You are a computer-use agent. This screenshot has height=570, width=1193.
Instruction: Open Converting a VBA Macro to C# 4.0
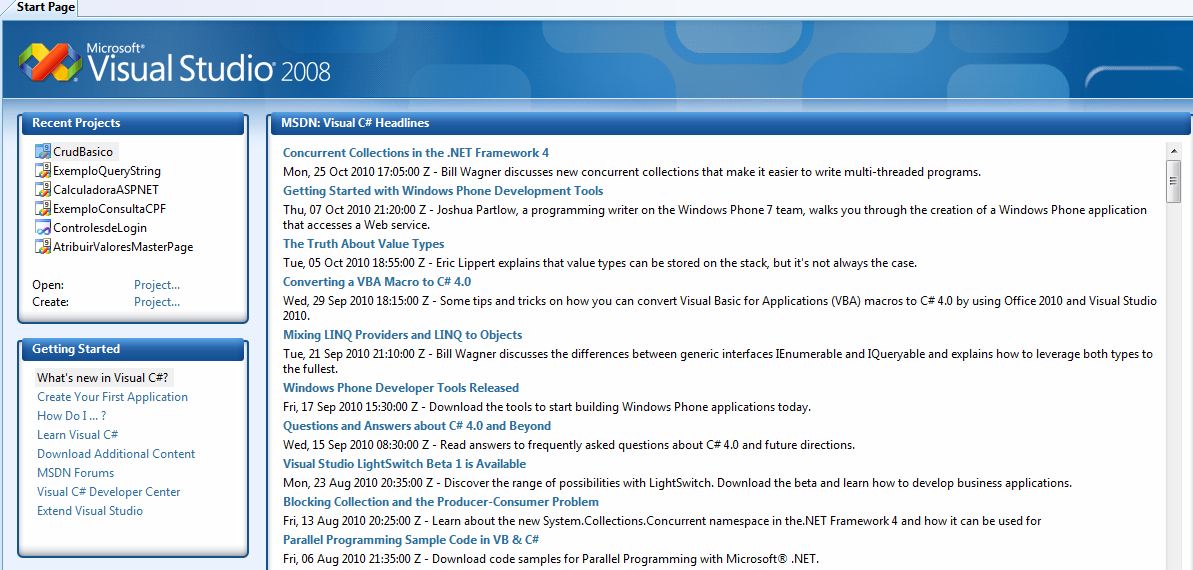(x=376, y=282)
